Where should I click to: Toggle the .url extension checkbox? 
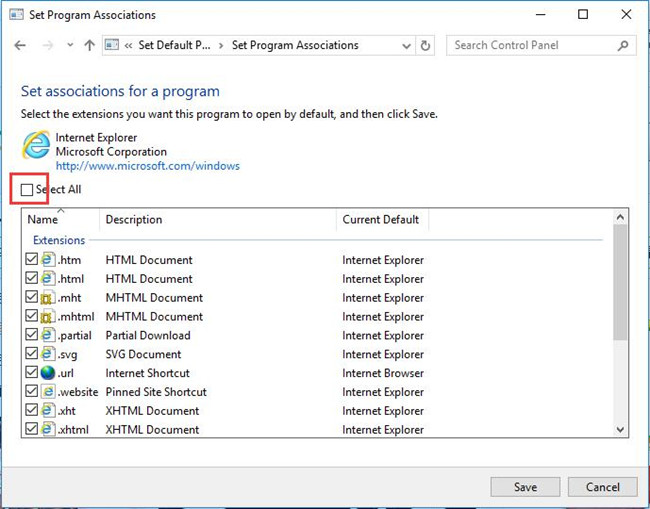(x=32, y=372)
